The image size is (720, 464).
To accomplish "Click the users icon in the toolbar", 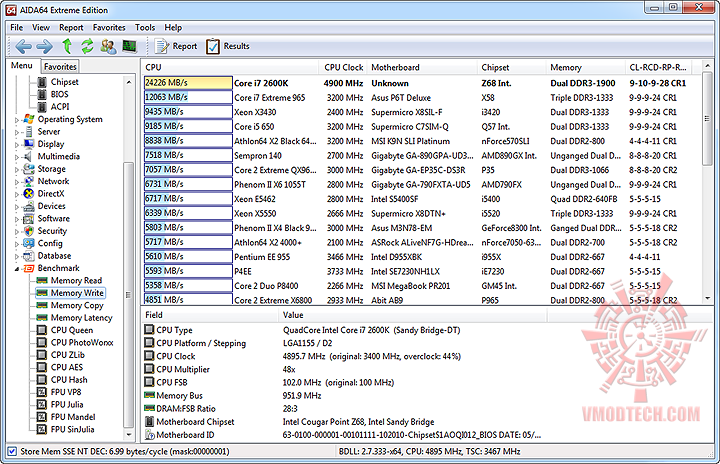I will [108, 46].
